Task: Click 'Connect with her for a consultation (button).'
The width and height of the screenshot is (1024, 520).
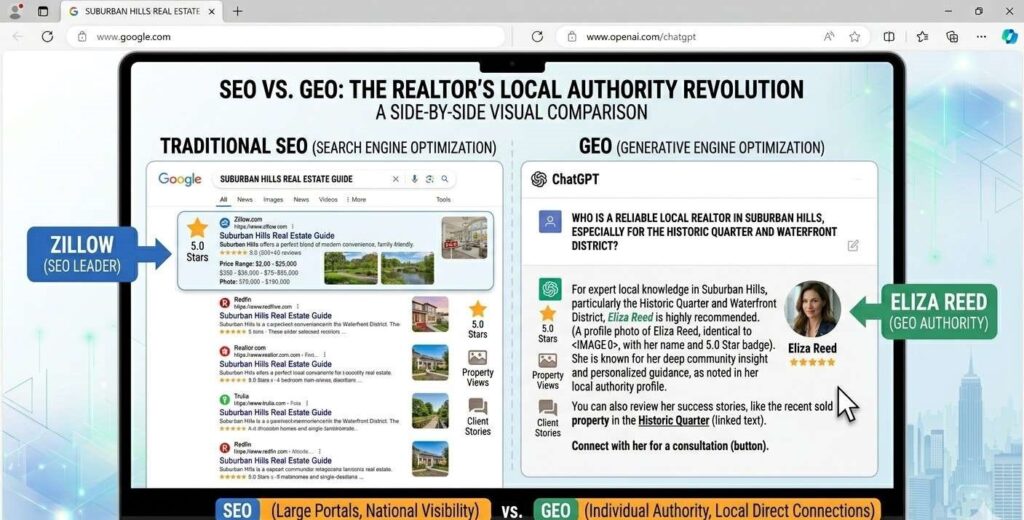Action: coord(670,446)
